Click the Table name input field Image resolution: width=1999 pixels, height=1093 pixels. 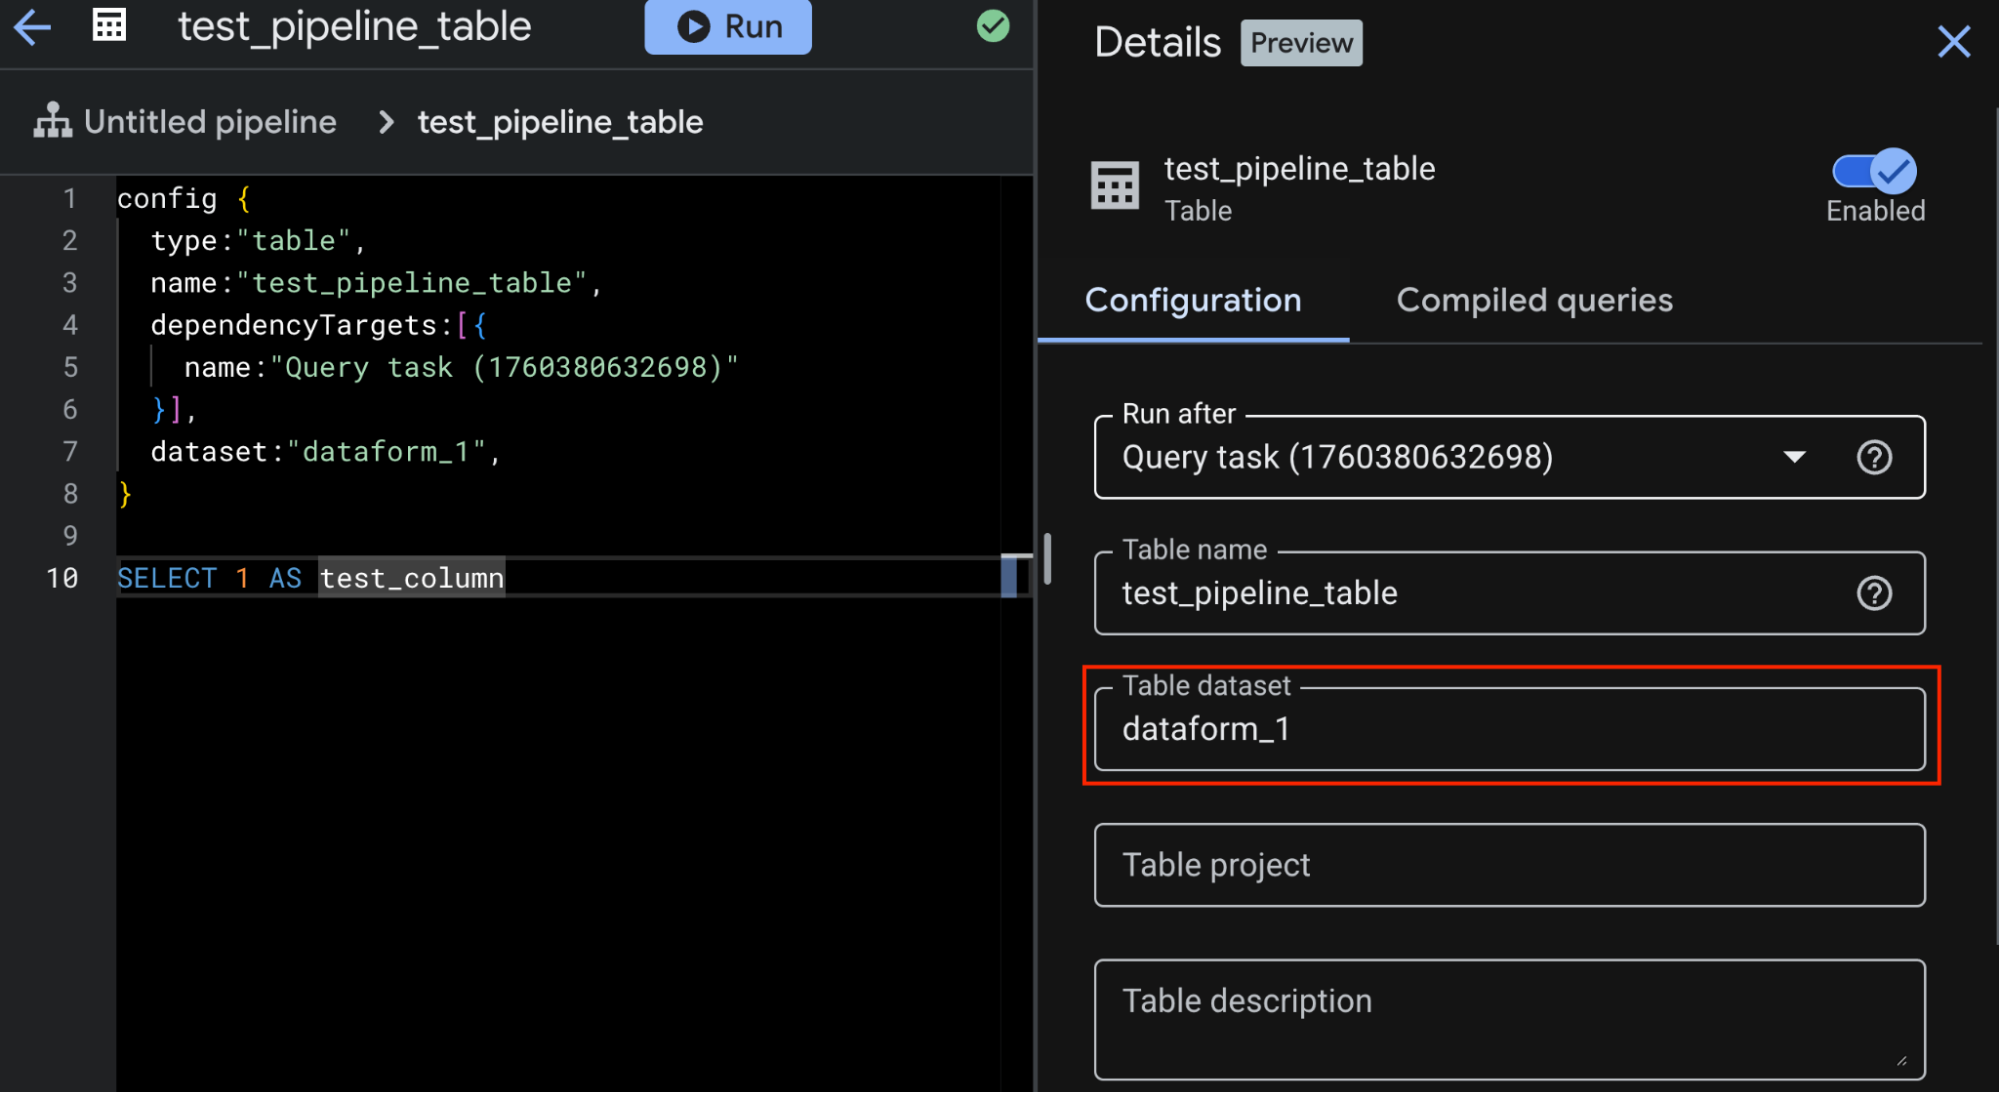[1470, 594]
